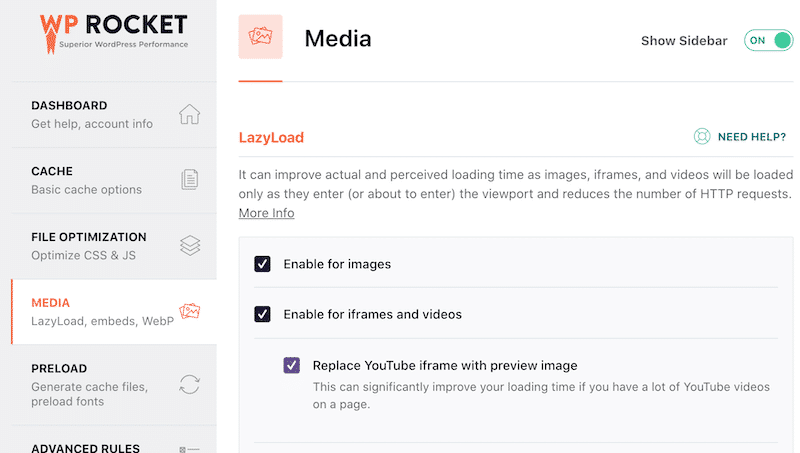800x453 pixels.
Task: Click 'Generate cache files, preload fonts' subtitle
Action: 89,394
